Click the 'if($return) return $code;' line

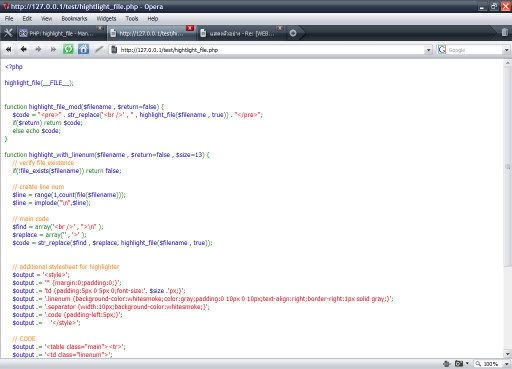(x=47, y=123)
